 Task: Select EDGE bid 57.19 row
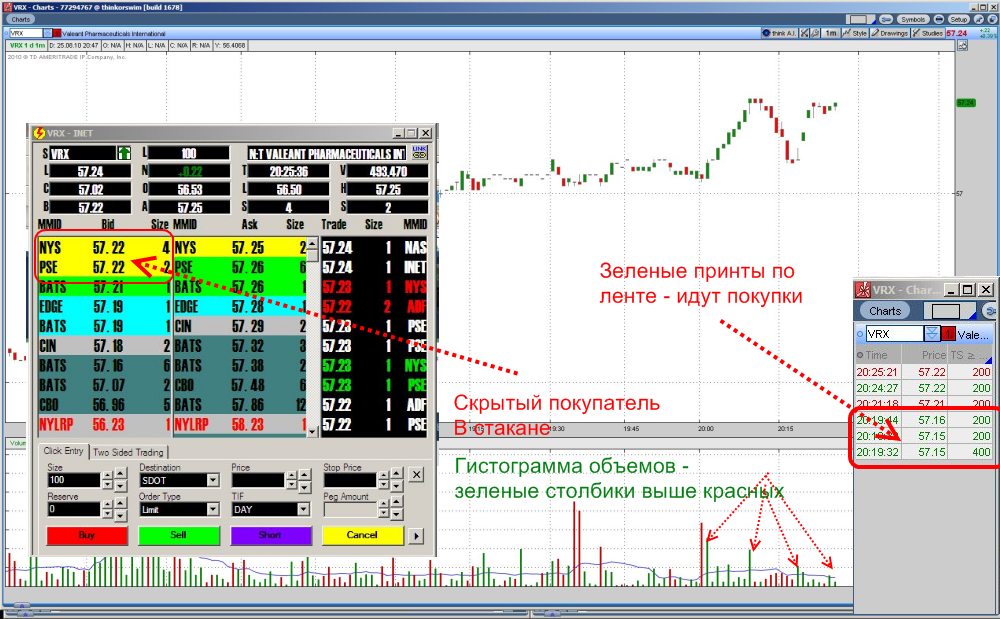click(104, 307)
